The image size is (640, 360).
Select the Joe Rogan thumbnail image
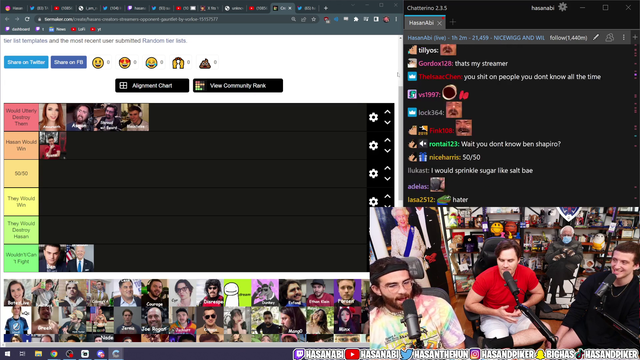154,320
